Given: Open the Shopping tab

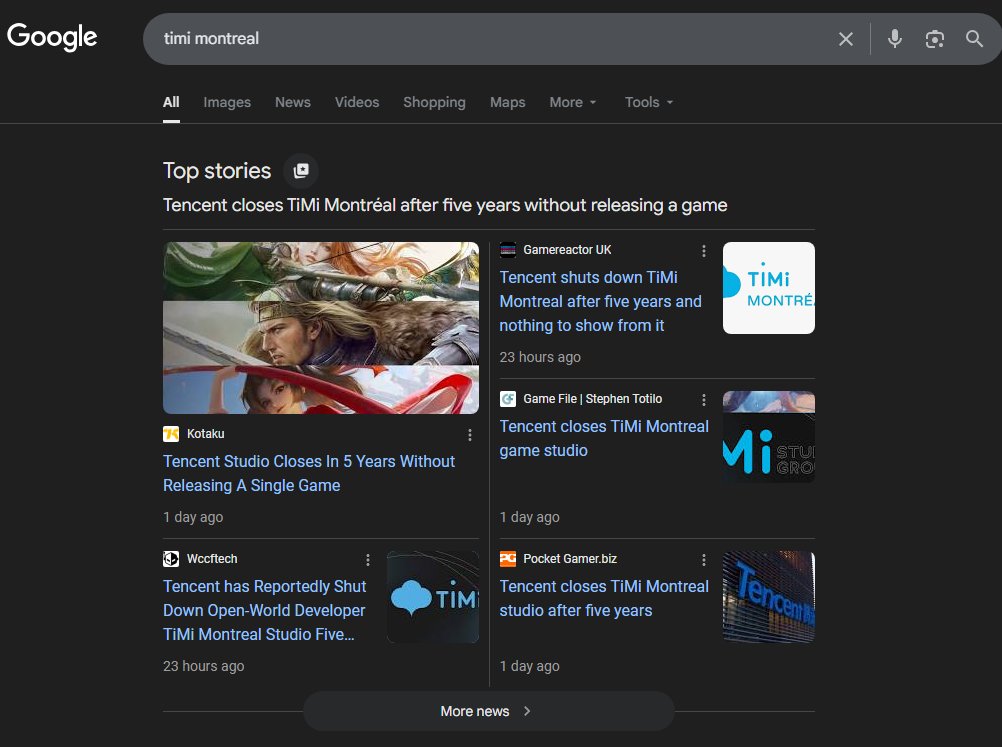Looking at the screenshot, I should 434,102.
